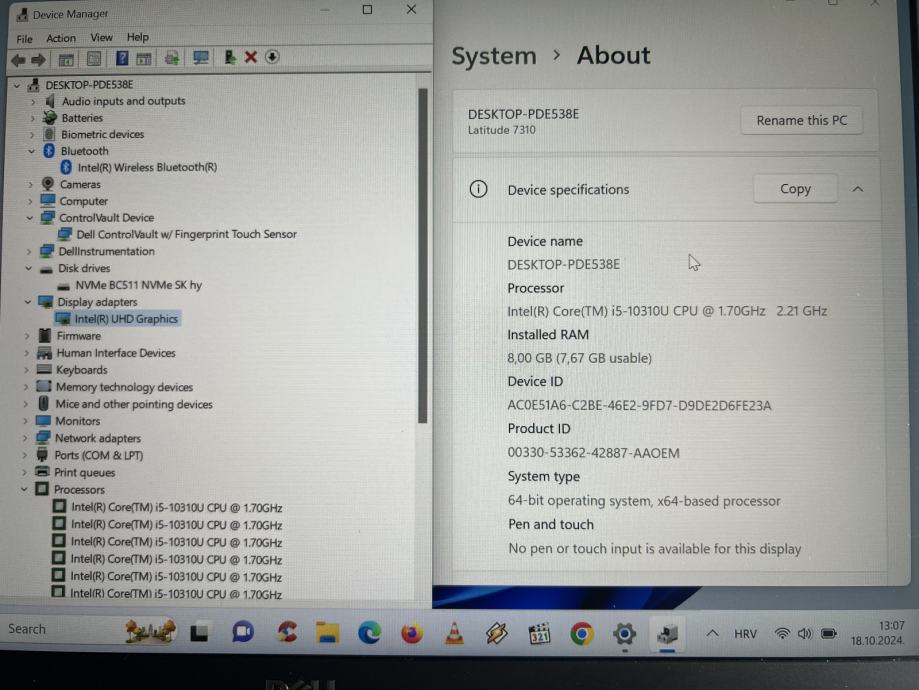Expand the Biometric devices node
919x690 pixels.
coord(32,134)
